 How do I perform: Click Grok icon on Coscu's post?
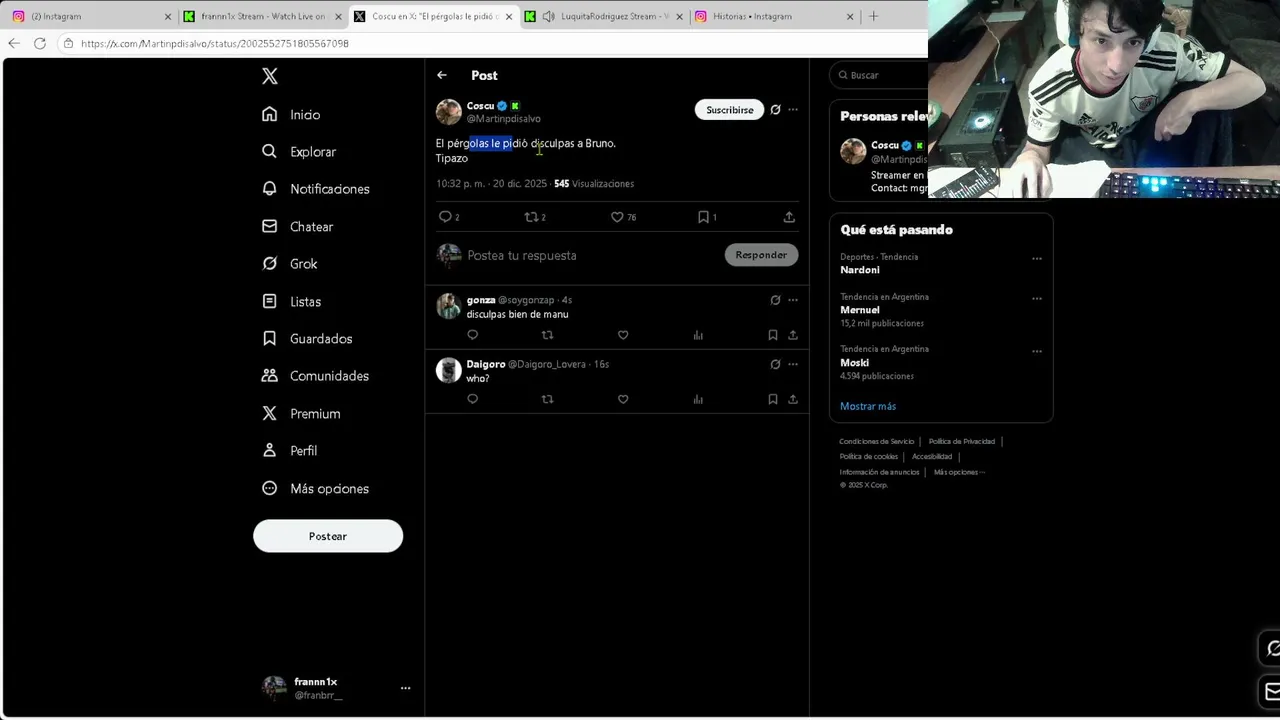point(775,110)
